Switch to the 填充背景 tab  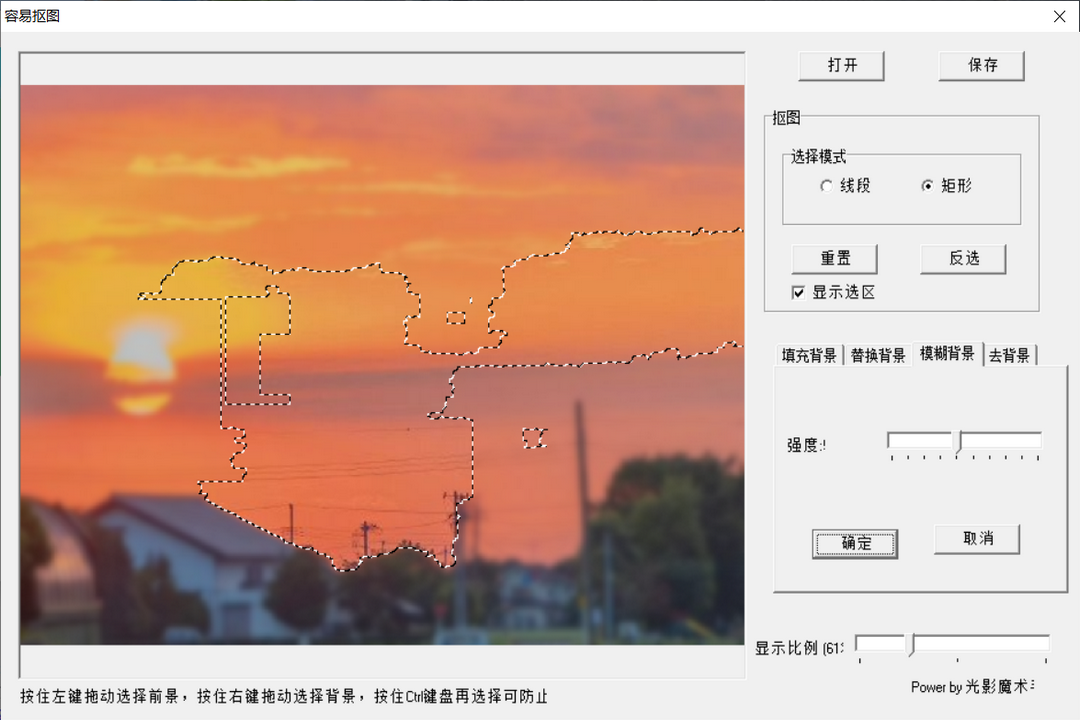tap(807, 354)
